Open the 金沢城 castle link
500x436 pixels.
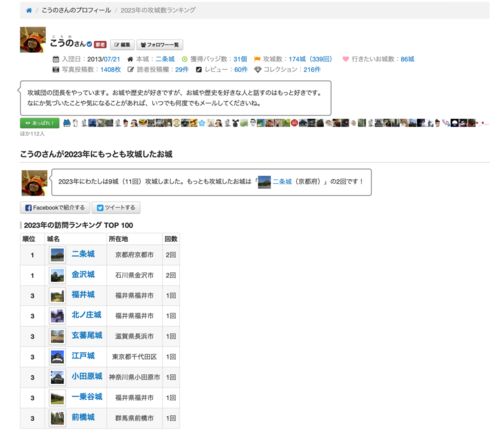[x=83, y=274]
